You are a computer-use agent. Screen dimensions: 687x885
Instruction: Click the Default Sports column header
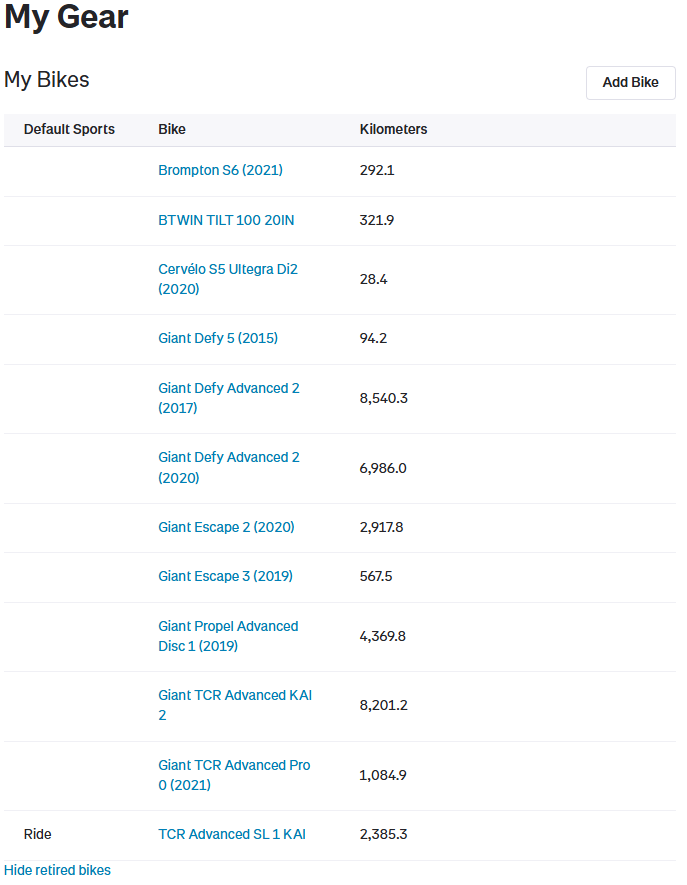coord(69,129)
